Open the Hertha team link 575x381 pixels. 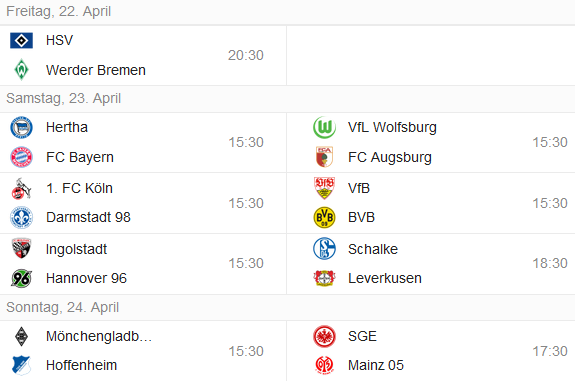point(67,127)
